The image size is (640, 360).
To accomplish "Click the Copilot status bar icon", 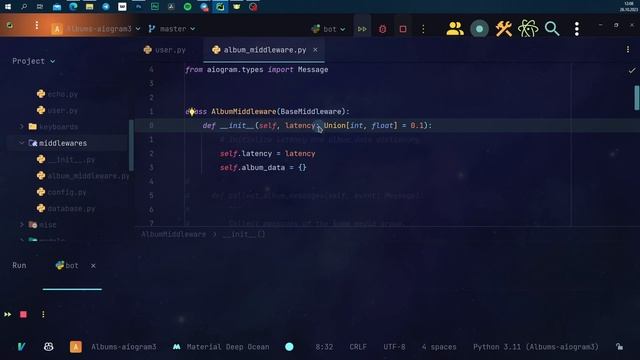I will click(x=49, y=347).
